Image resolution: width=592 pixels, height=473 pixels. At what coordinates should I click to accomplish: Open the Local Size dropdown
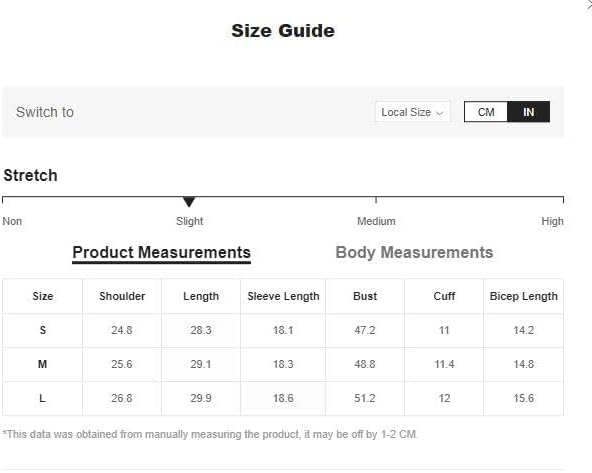tap(413, 112)
